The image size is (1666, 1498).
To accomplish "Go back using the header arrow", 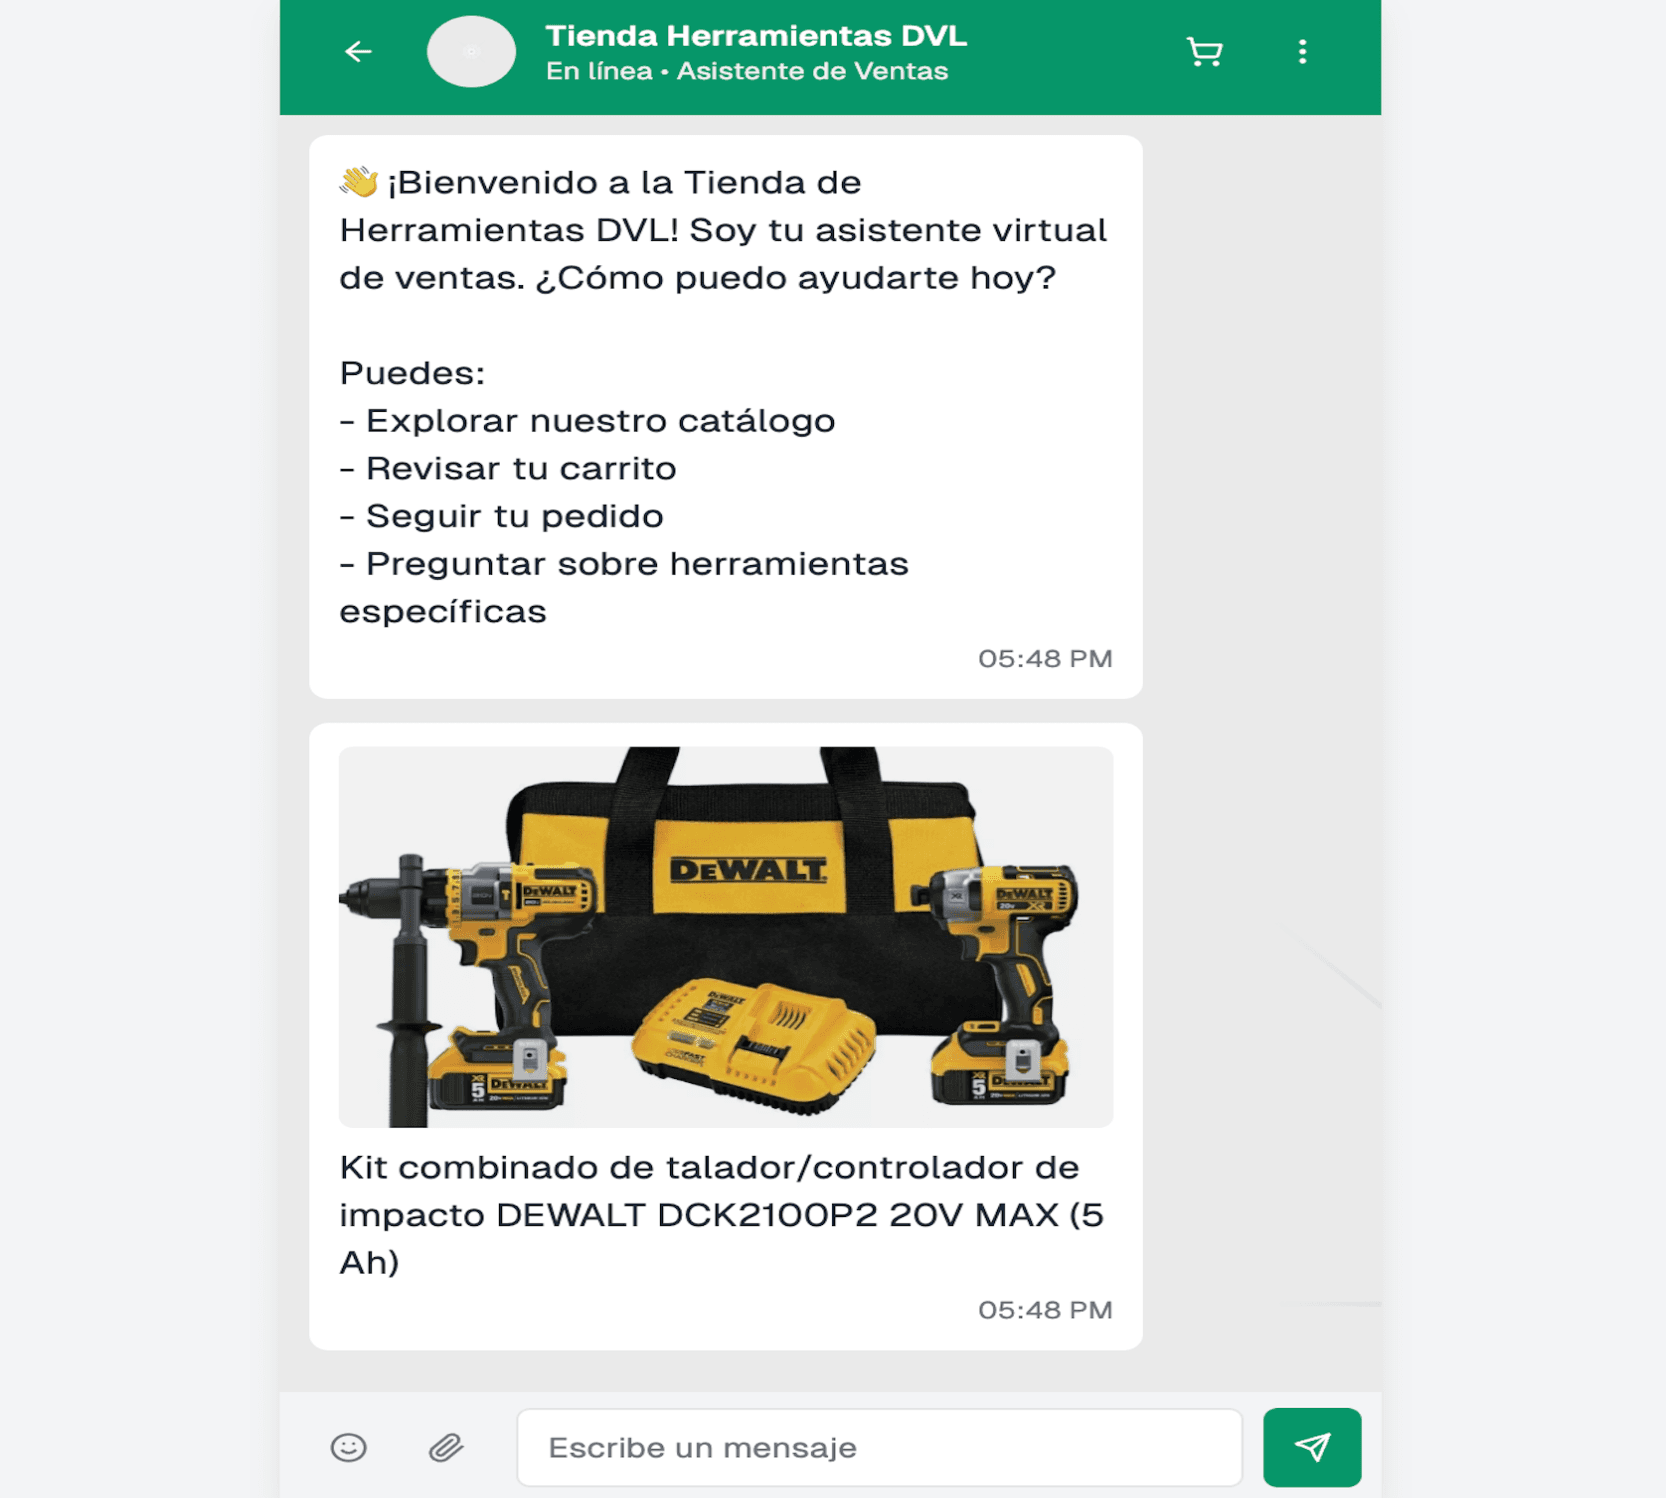I will pyautogui.click(x=358, y=52).
